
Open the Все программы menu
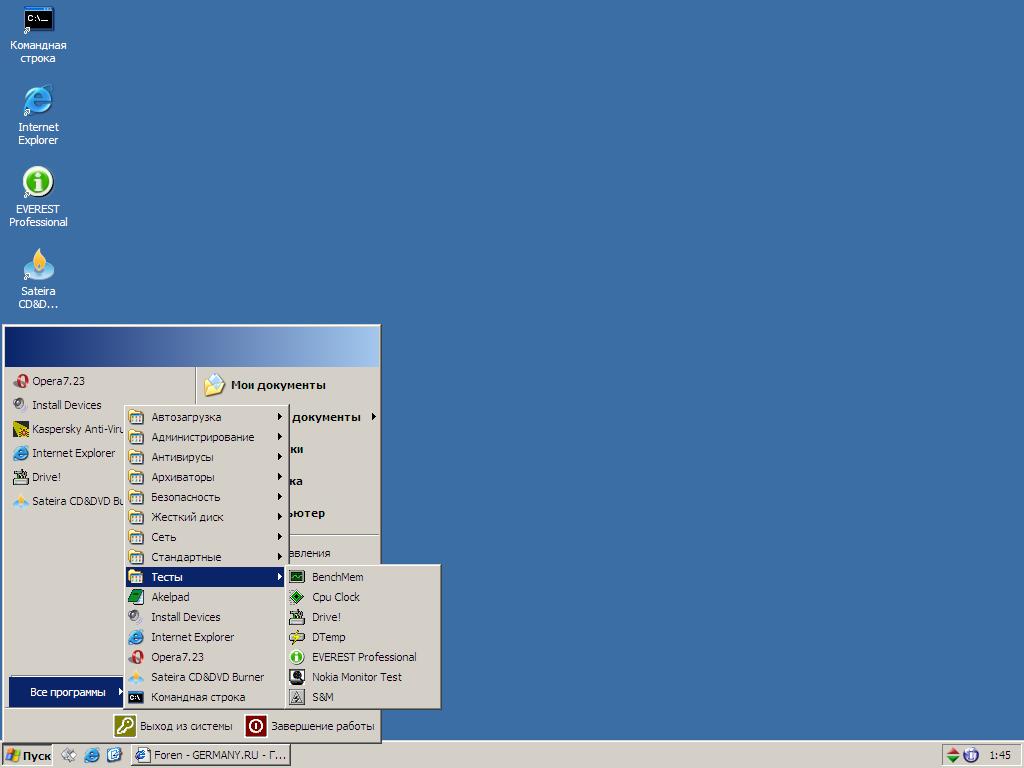[x=67, y=692]
